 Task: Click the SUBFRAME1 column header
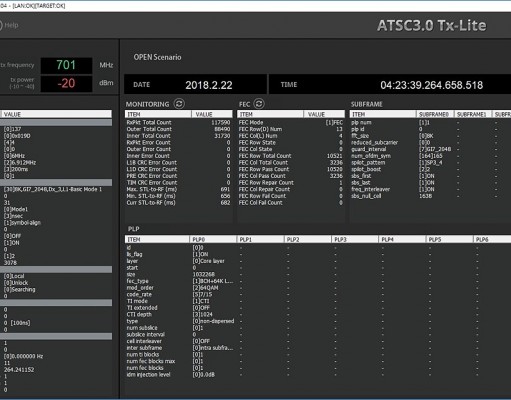pos(472,114)
